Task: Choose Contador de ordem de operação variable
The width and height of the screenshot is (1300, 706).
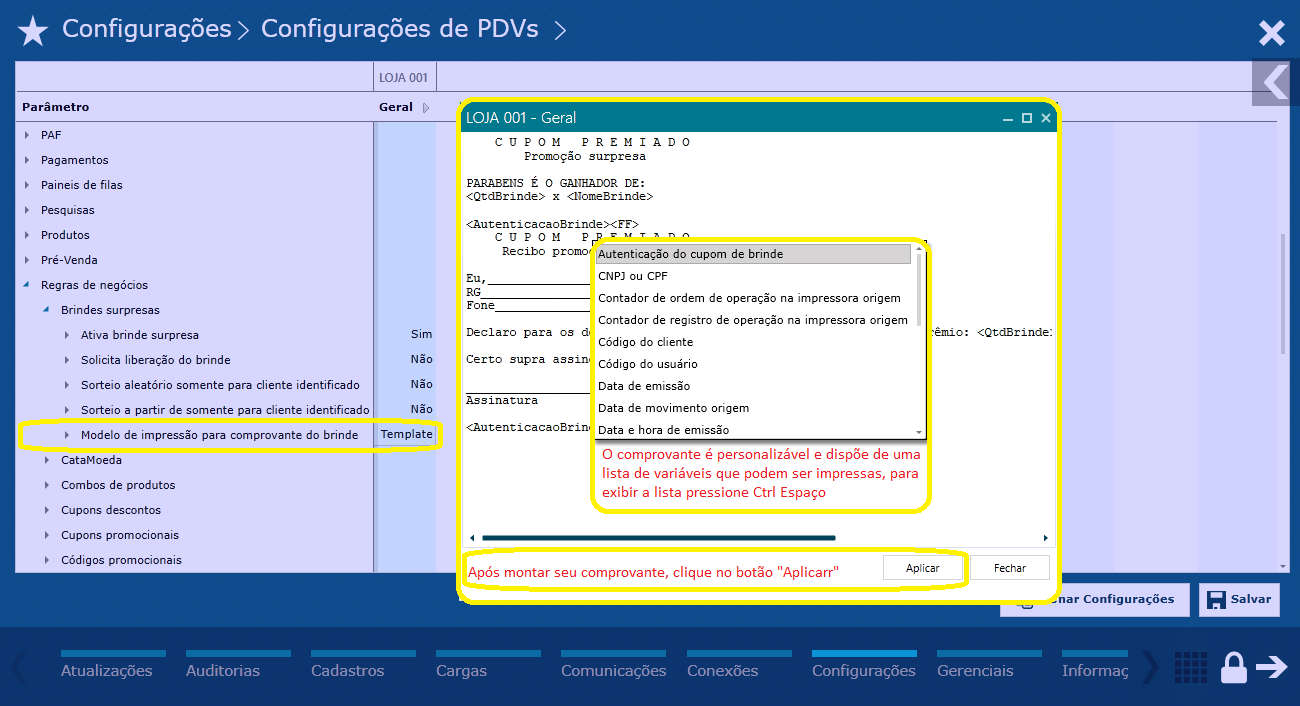Action: [753, 298]
